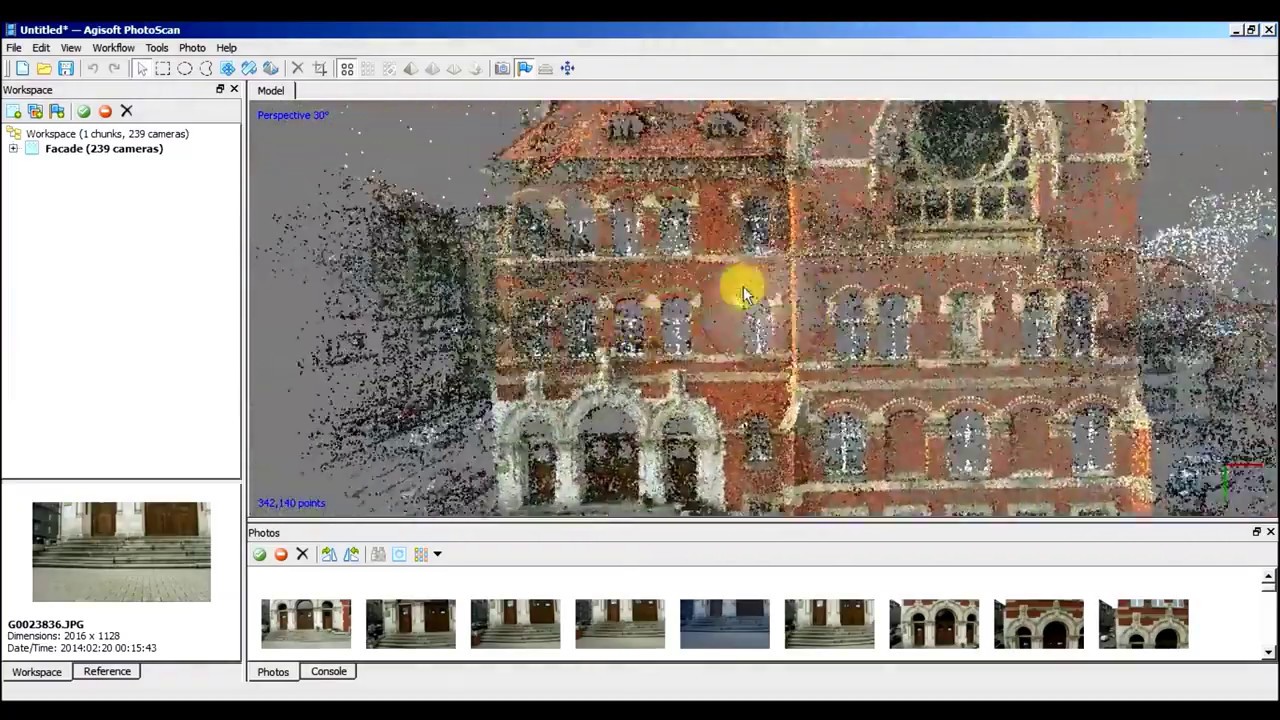Click the Photos pane scroll down arrow
This screenshot has height=720, width=1280.
click(x=1268, y=652)
